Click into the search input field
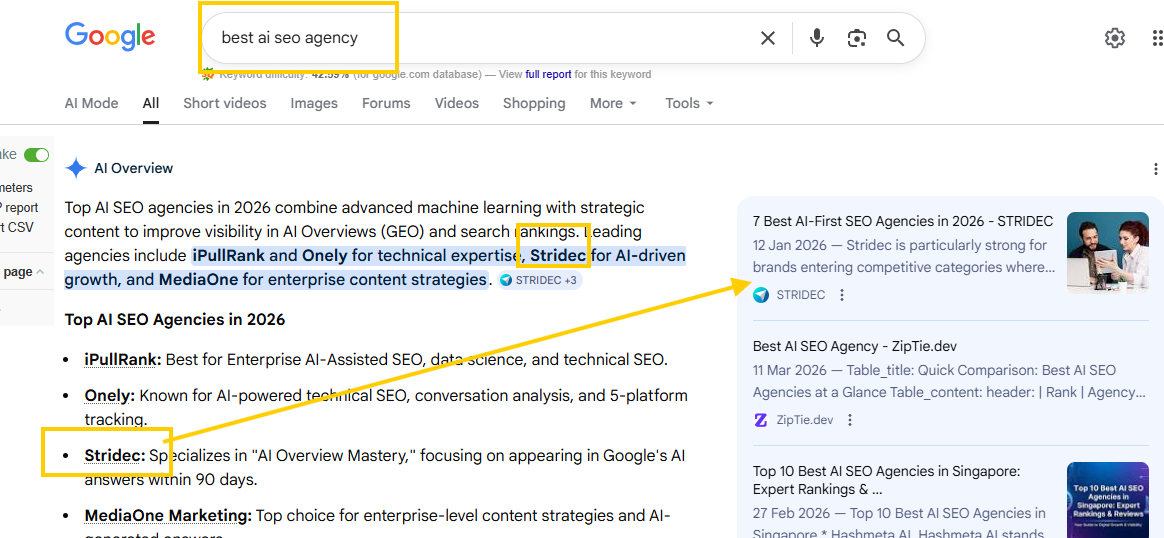Screen dimensions: 1164x538 click(x=480, y=38)
